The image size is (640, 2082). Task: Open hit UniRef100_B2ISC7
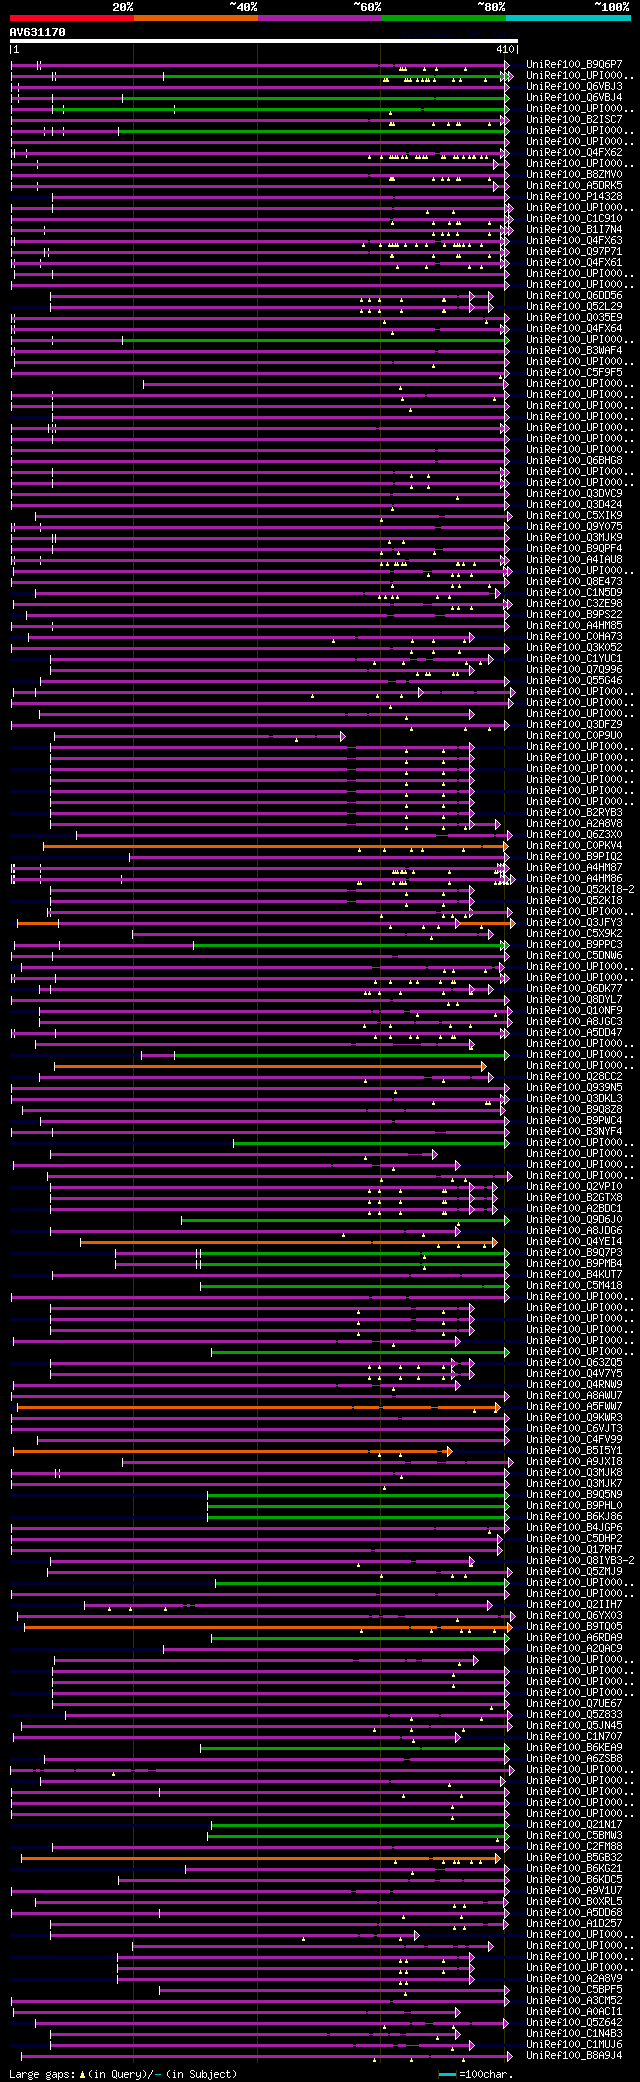click(574, 119)
